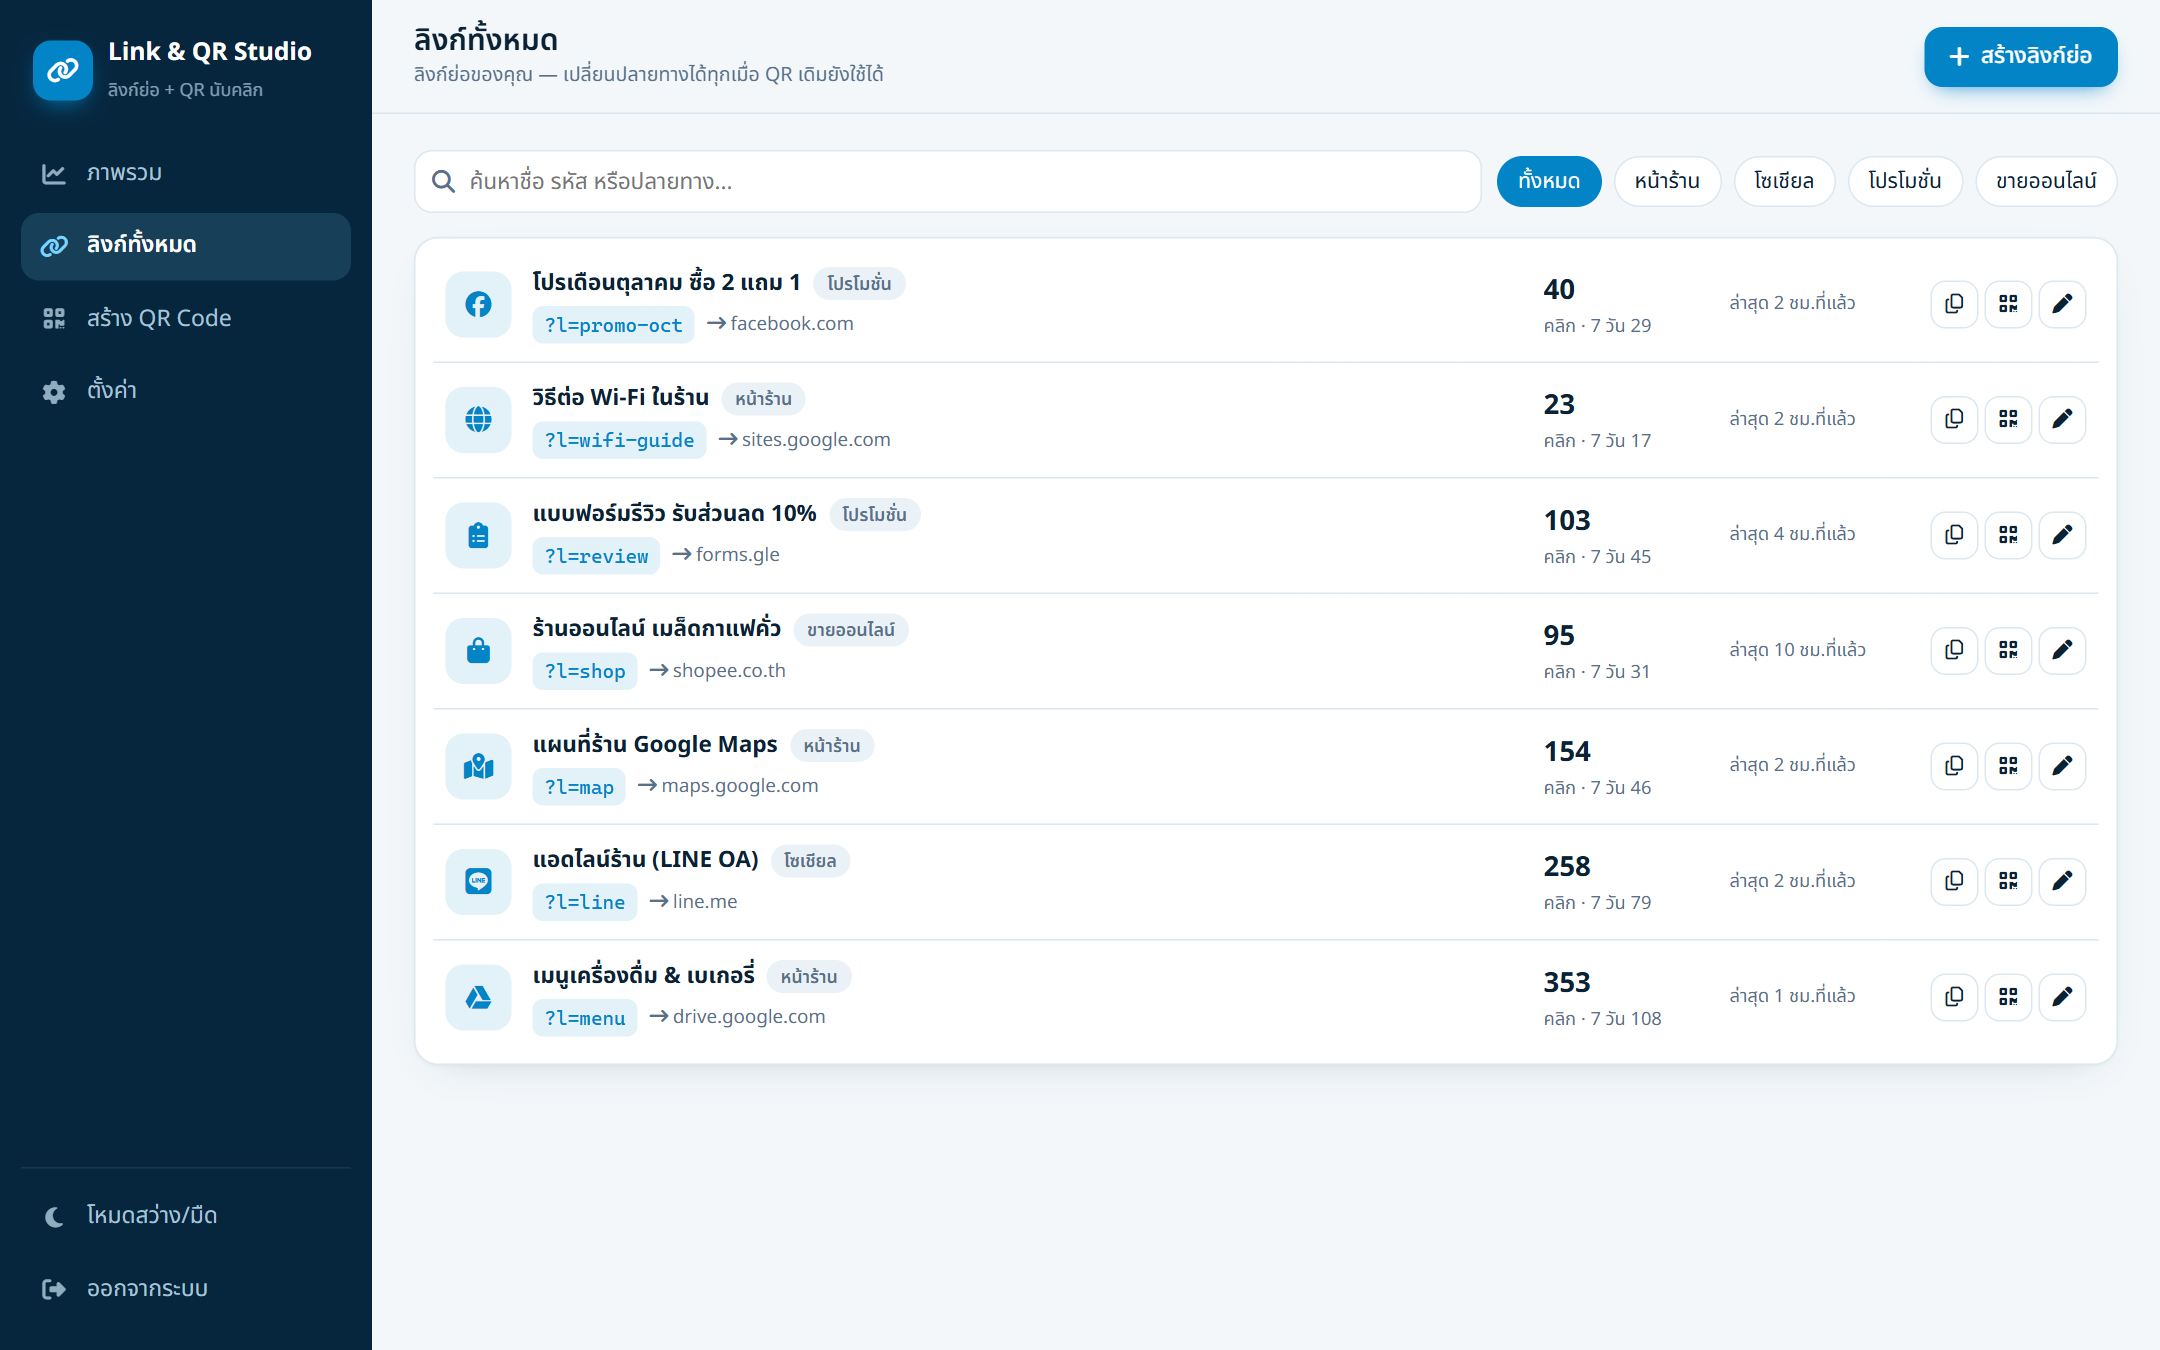Focus the link search field
Image resolution: width=2160 pixels, height=1350 pixels.
pos(947,181)
